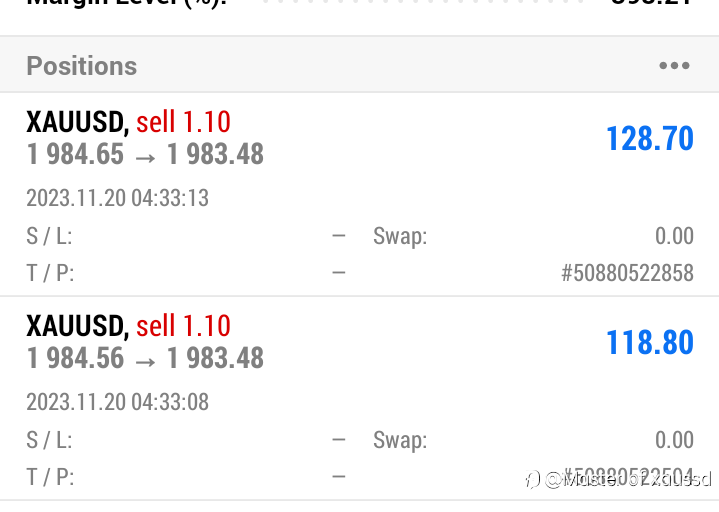
Task: Open the Positions three-dot menu
Action: tap(674, 66)
